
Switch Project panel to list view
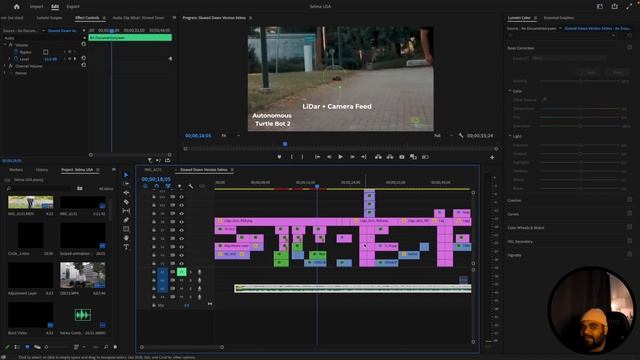pos(17,347)
